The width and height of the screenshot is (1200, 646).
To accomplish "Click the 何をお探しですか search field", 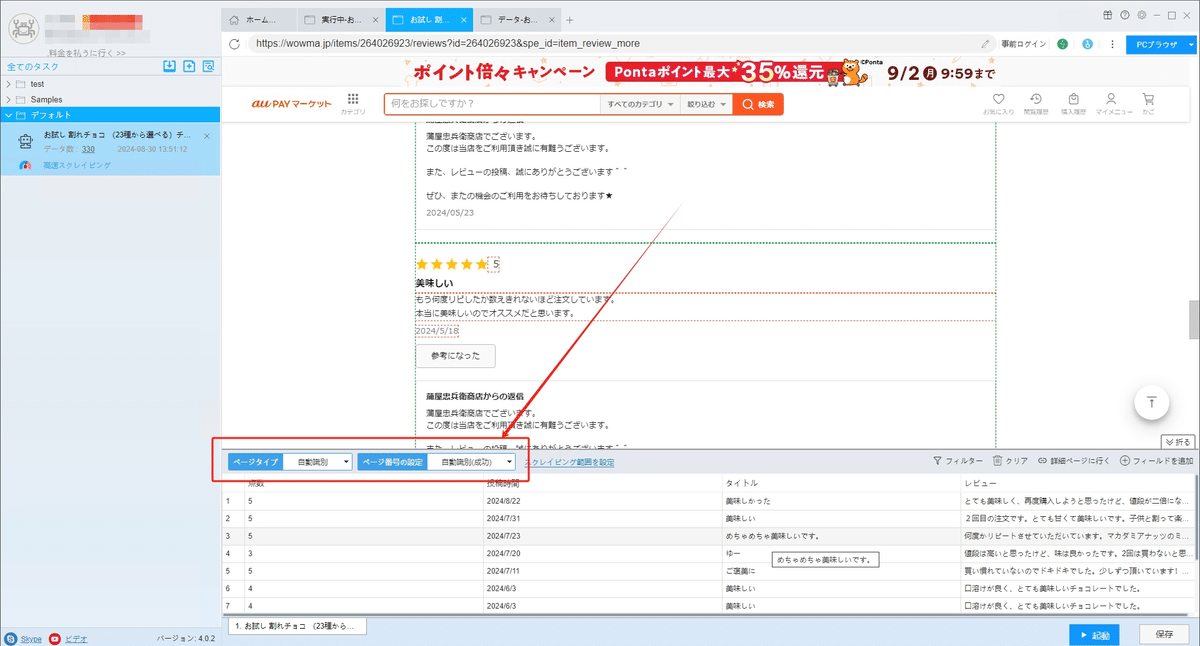I will pos(492,104).
